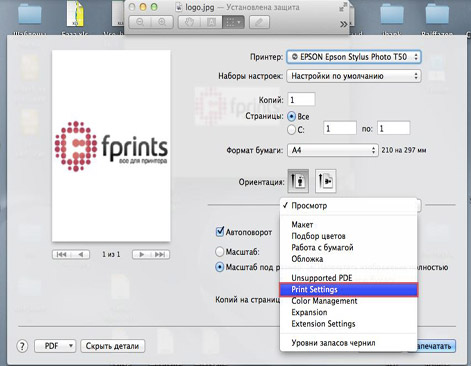Click the yellow zip archive desktop icon

pyautogui.click(x=75, y=14)
